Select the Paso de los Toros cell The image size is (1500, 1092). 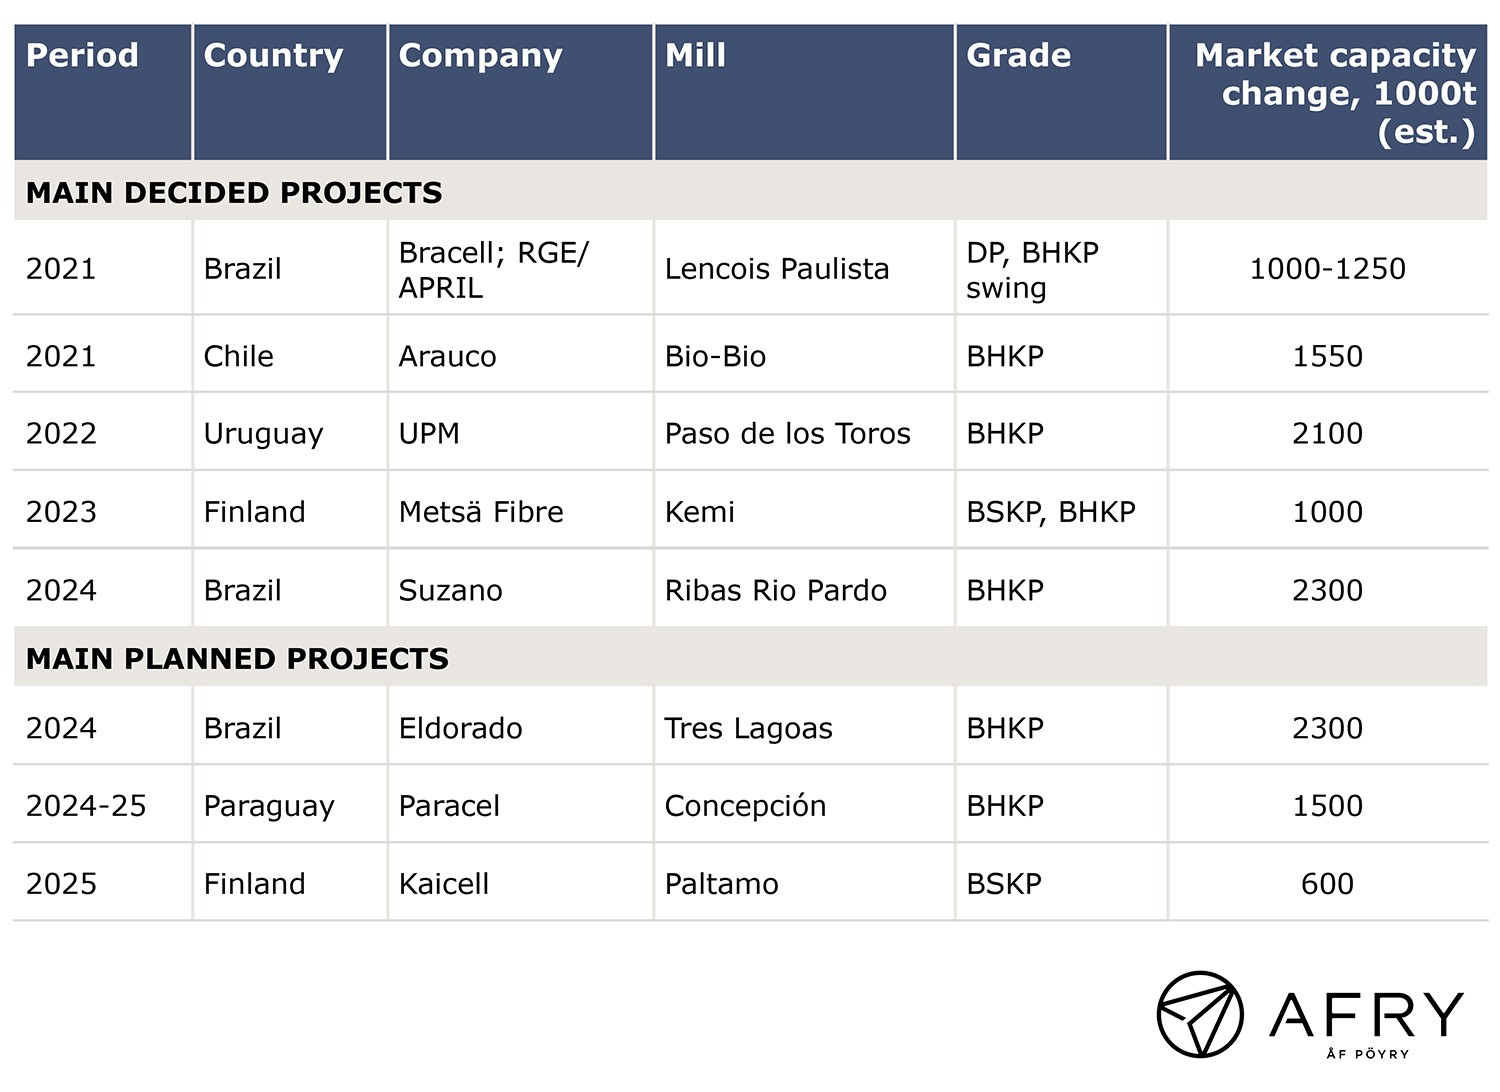point(788,434)
